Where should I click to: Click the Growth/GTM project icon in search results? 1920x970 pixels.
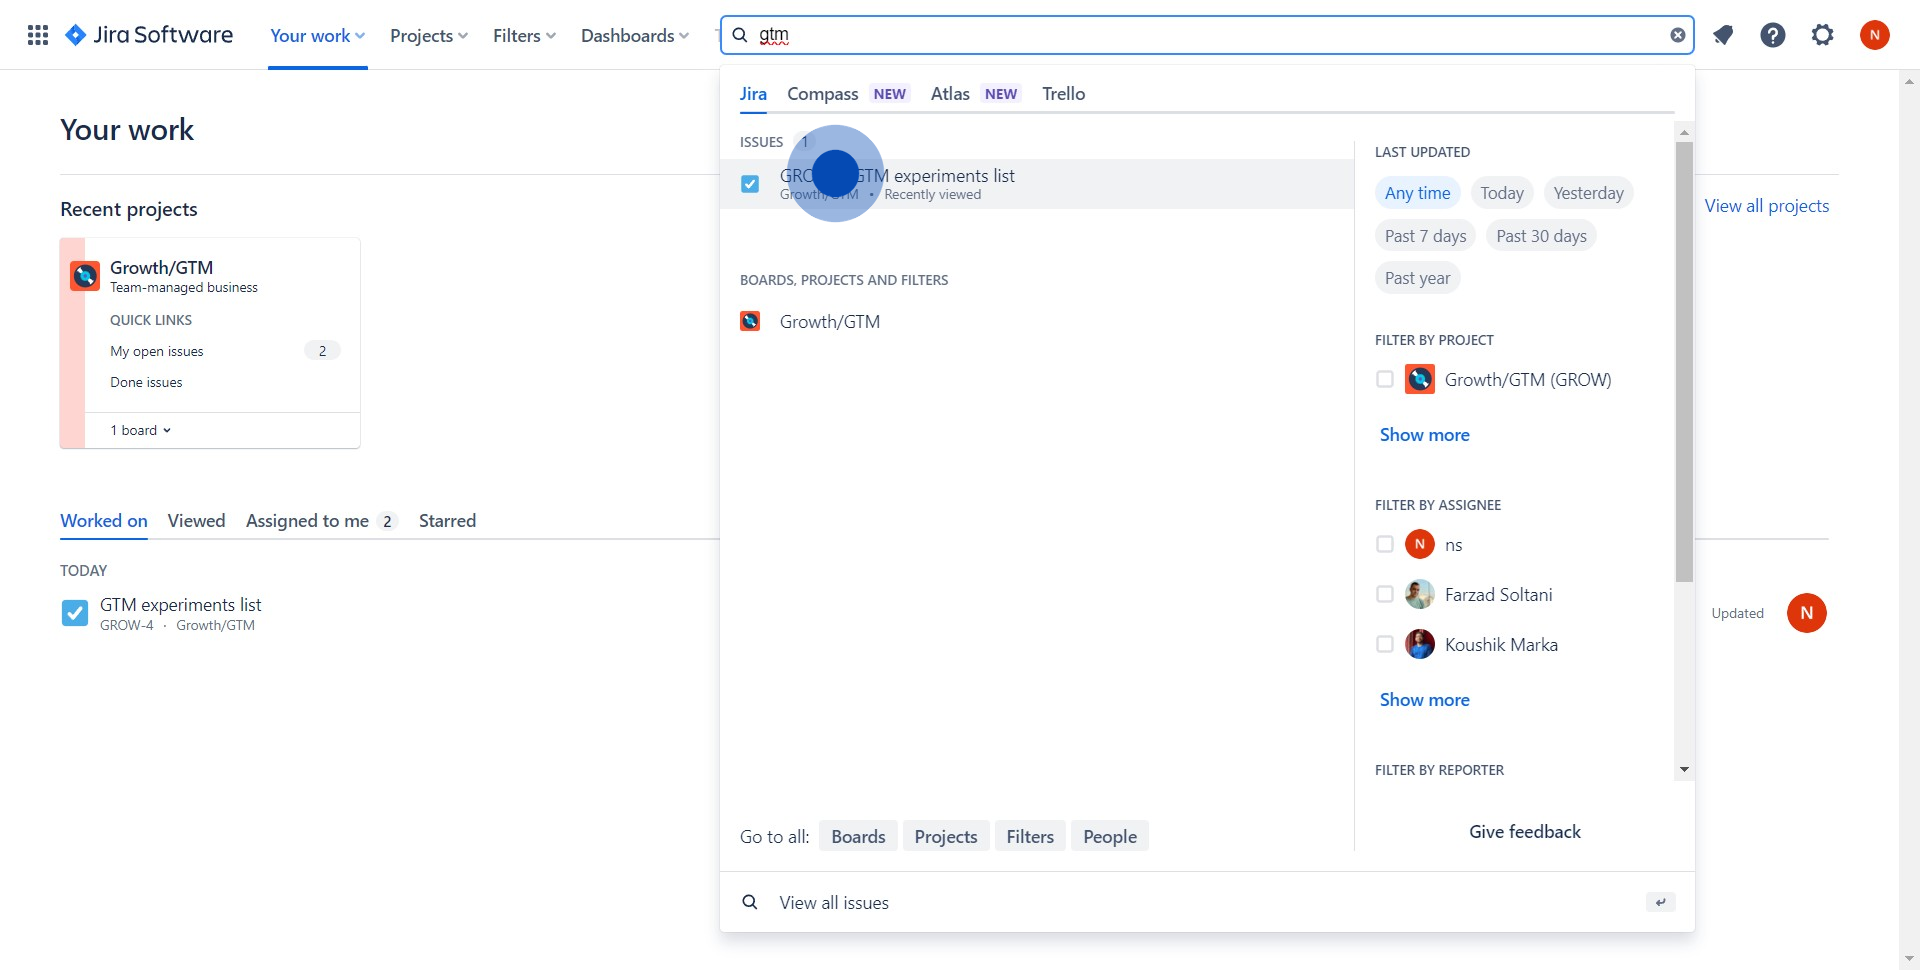pos(750,321)
